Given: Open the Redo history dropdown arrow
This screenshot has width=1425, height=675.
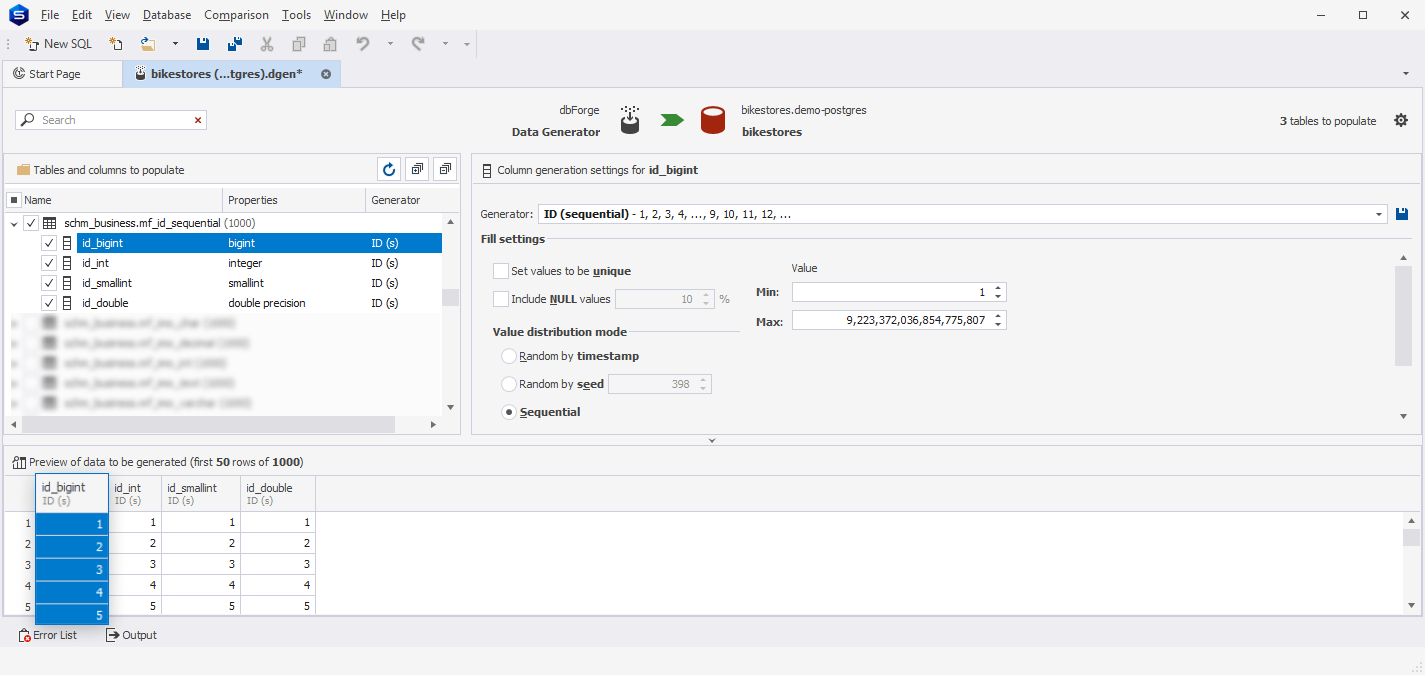Looking at the screenshot, I should pos(445,44).
